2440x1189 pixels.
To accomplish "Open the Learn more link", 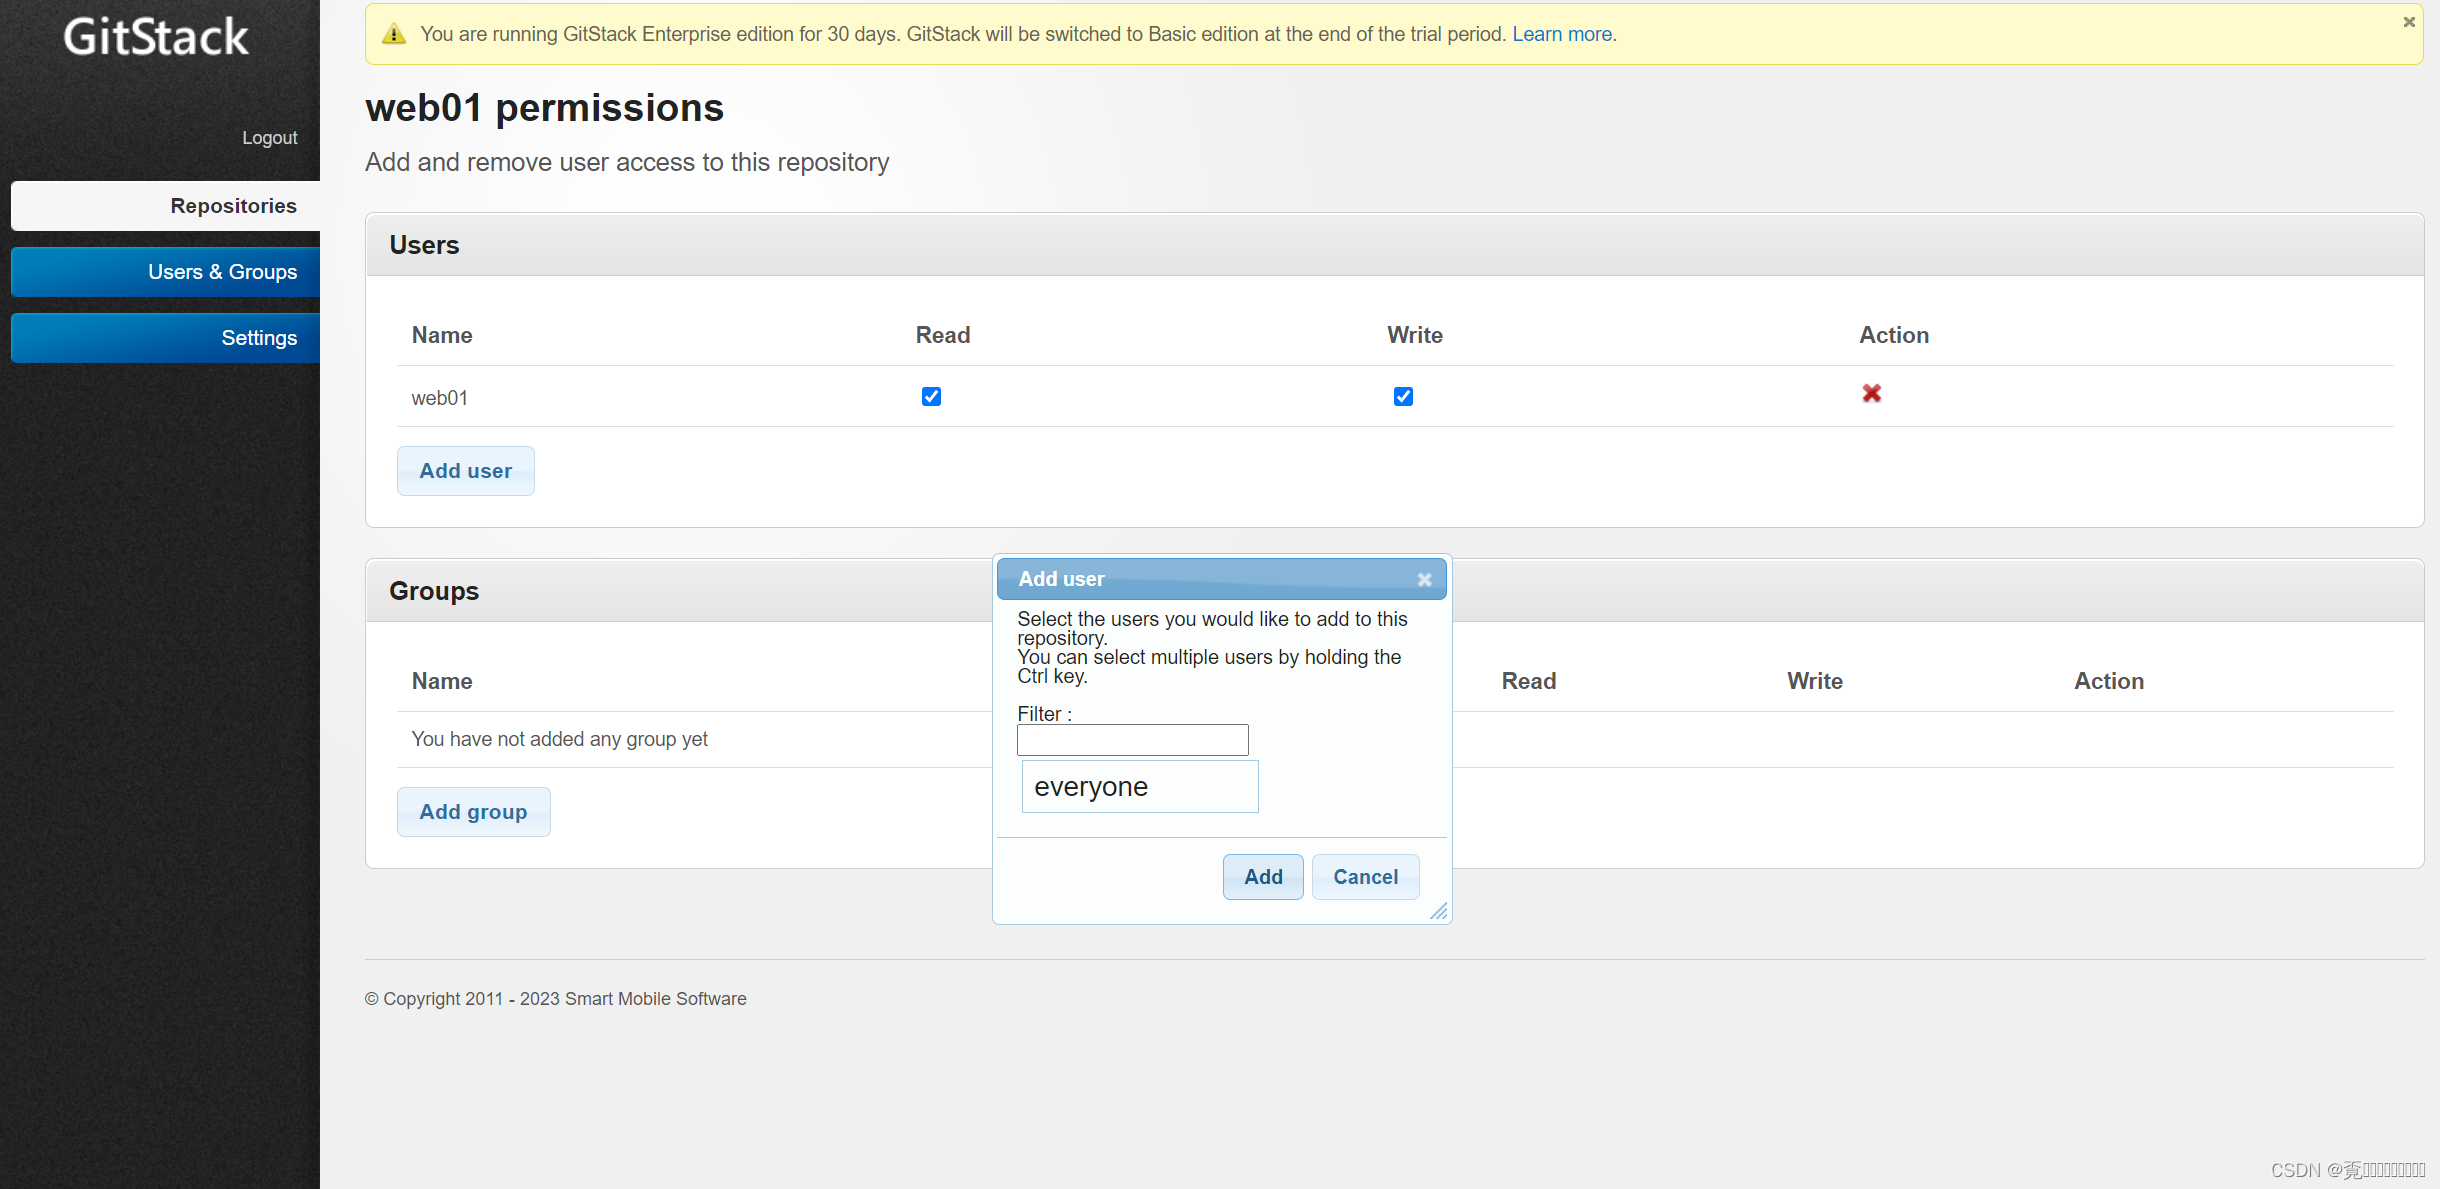I will point(1561,35).
